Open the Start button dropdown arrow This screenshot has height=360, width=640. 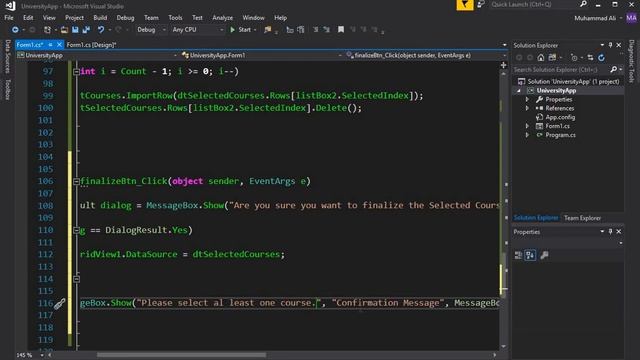click(255, 30)
